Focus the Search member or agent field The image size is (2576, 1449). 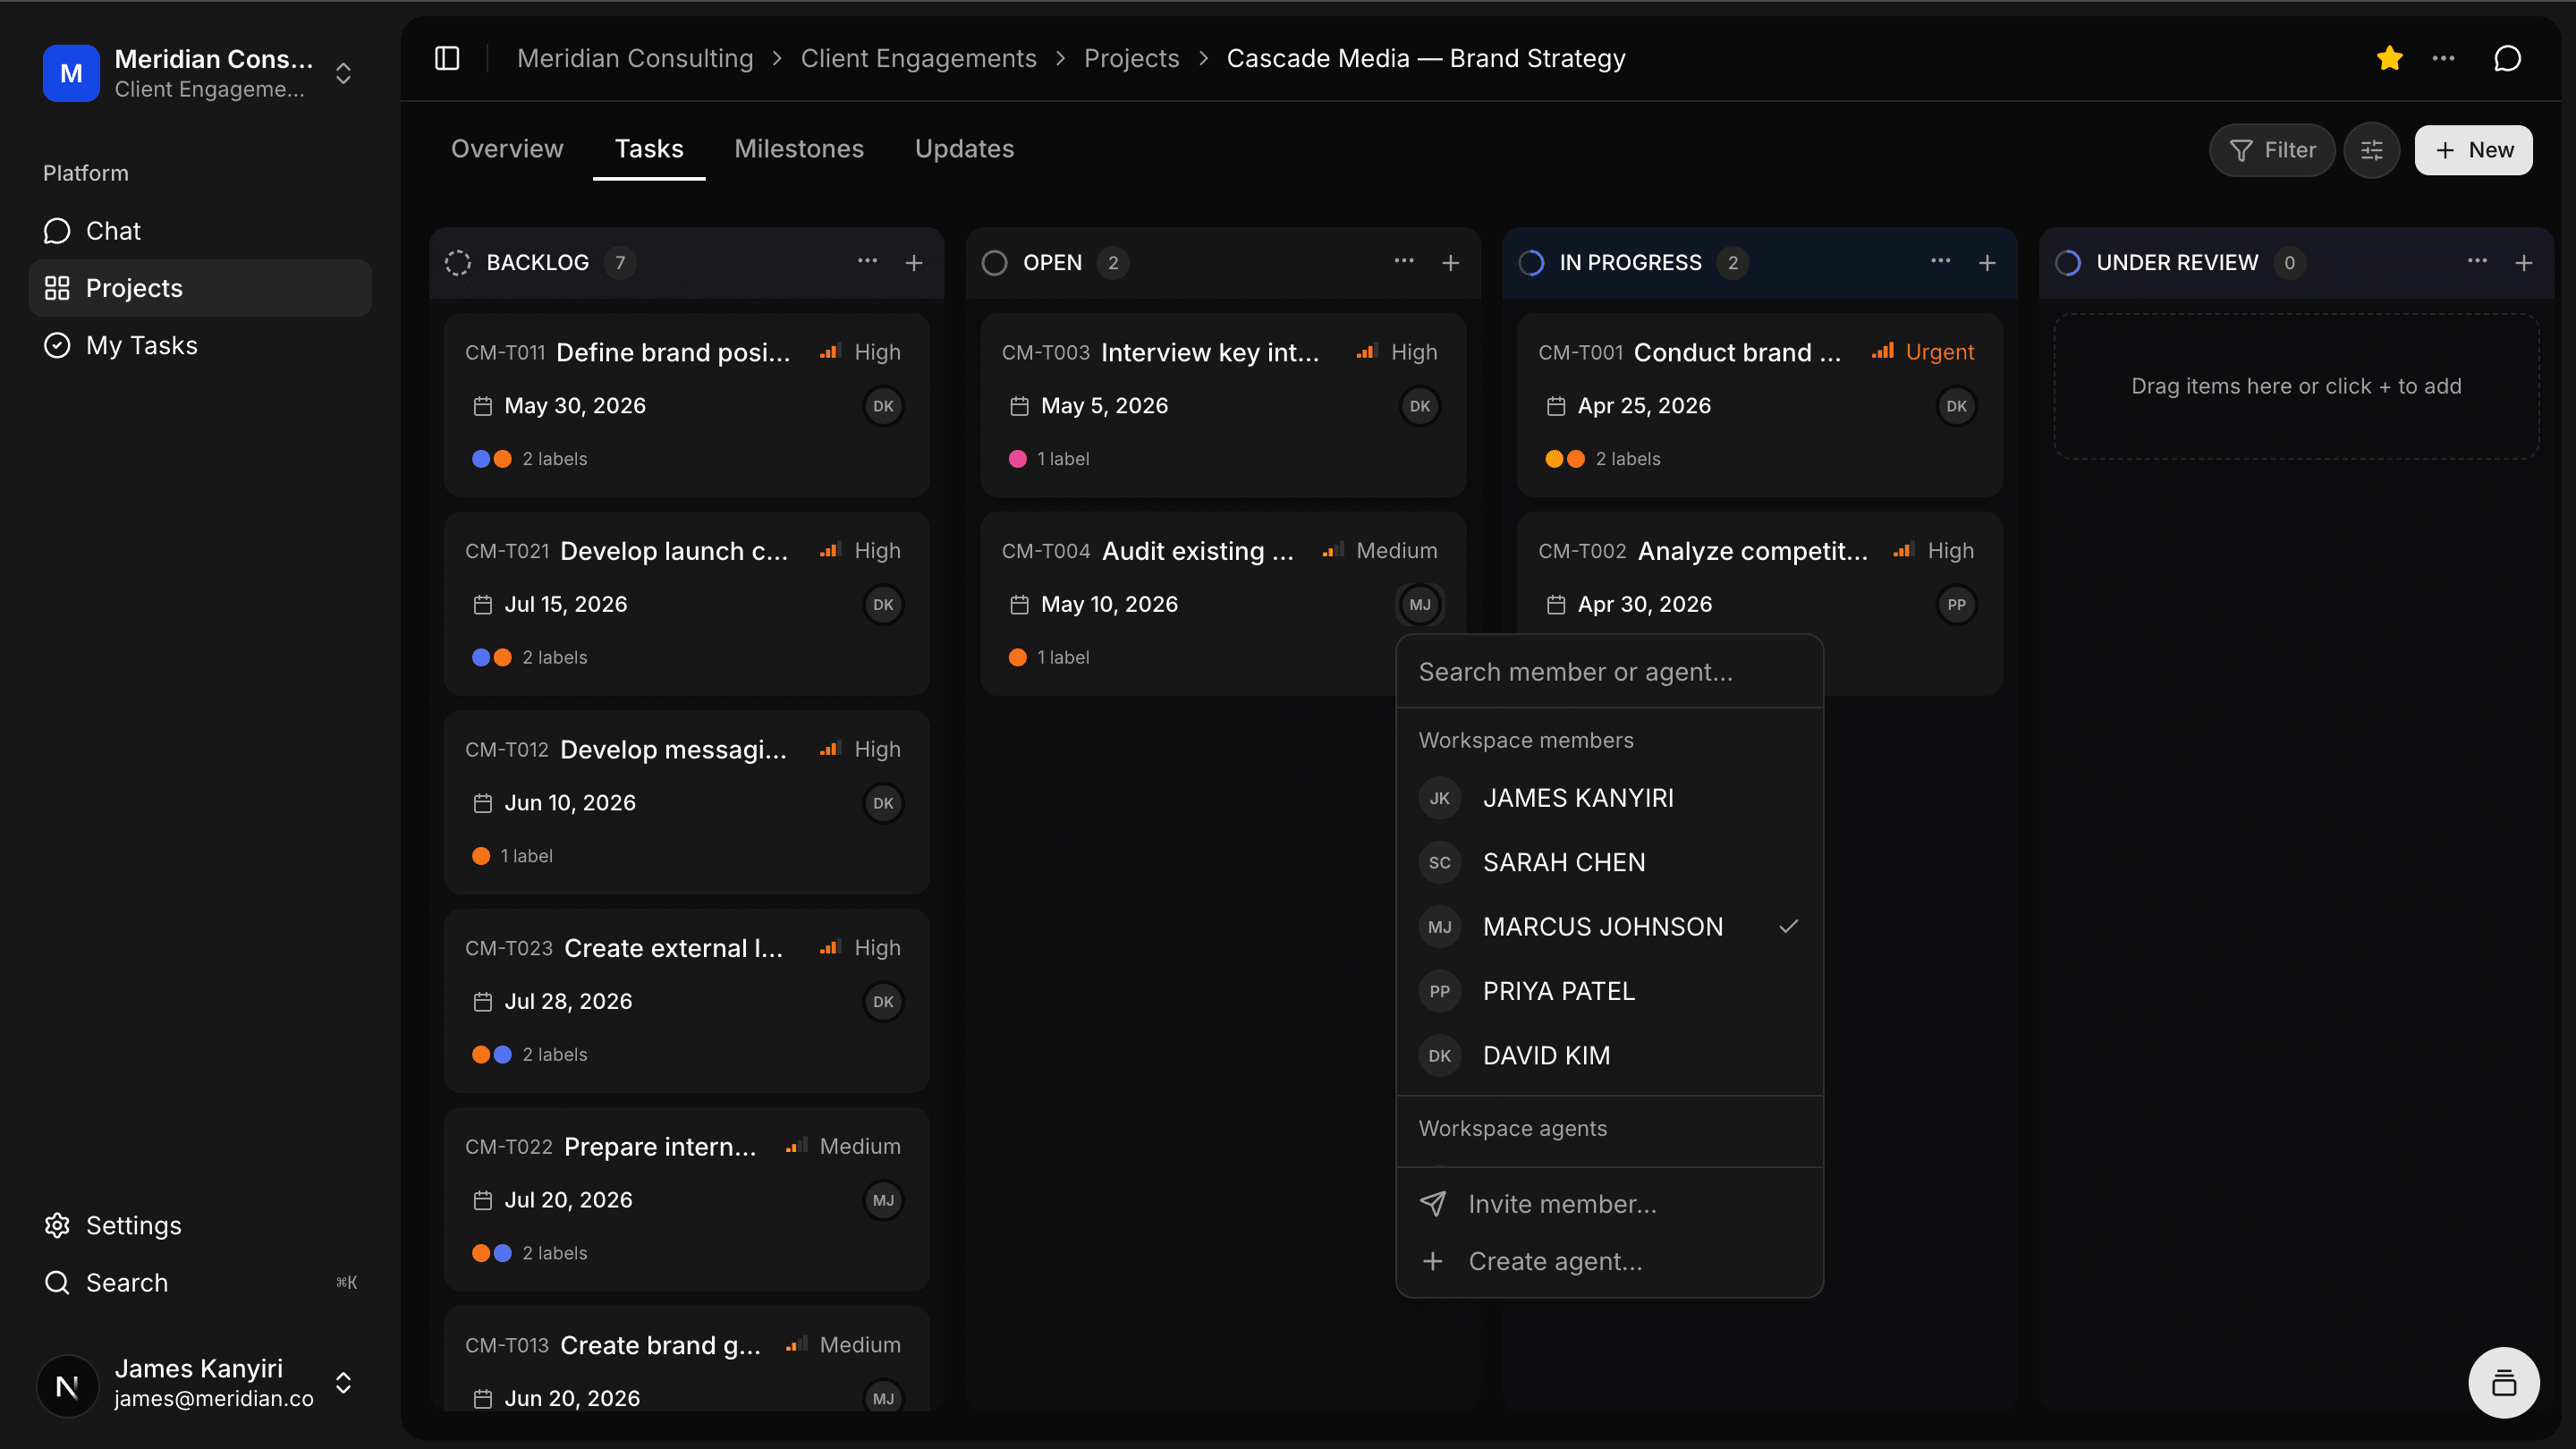coord(1608,672)
